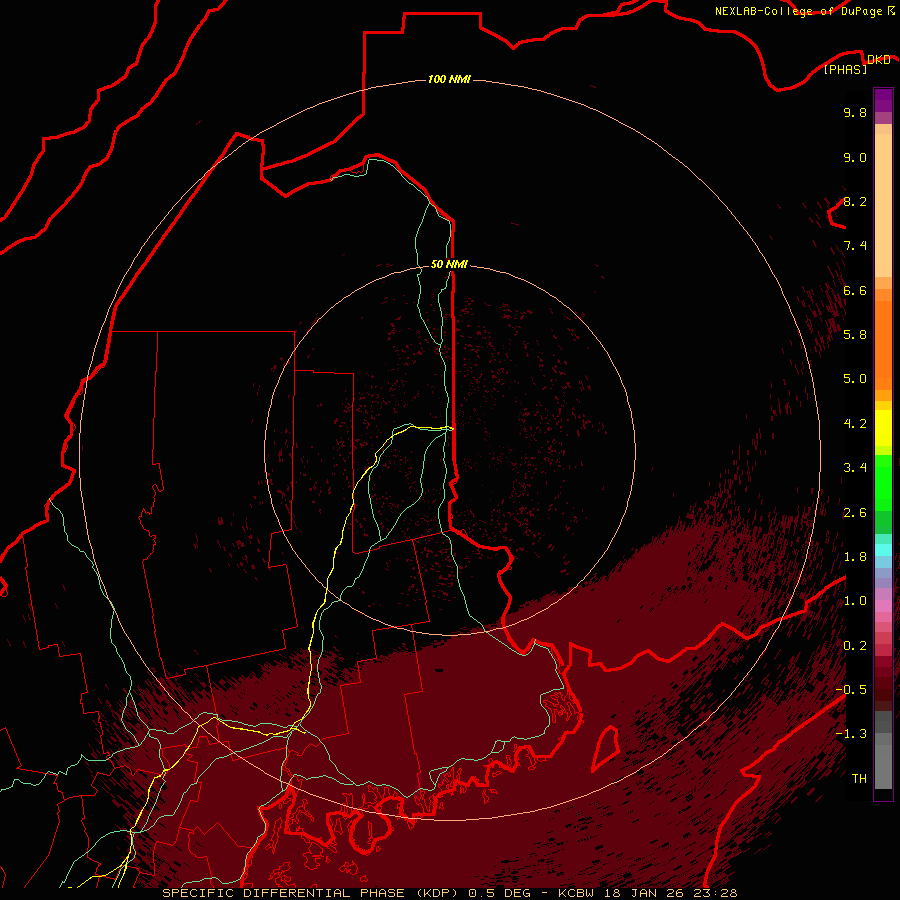Click the 4.2 color scale label
Screen dimensions: 900x900
[855, 424]
